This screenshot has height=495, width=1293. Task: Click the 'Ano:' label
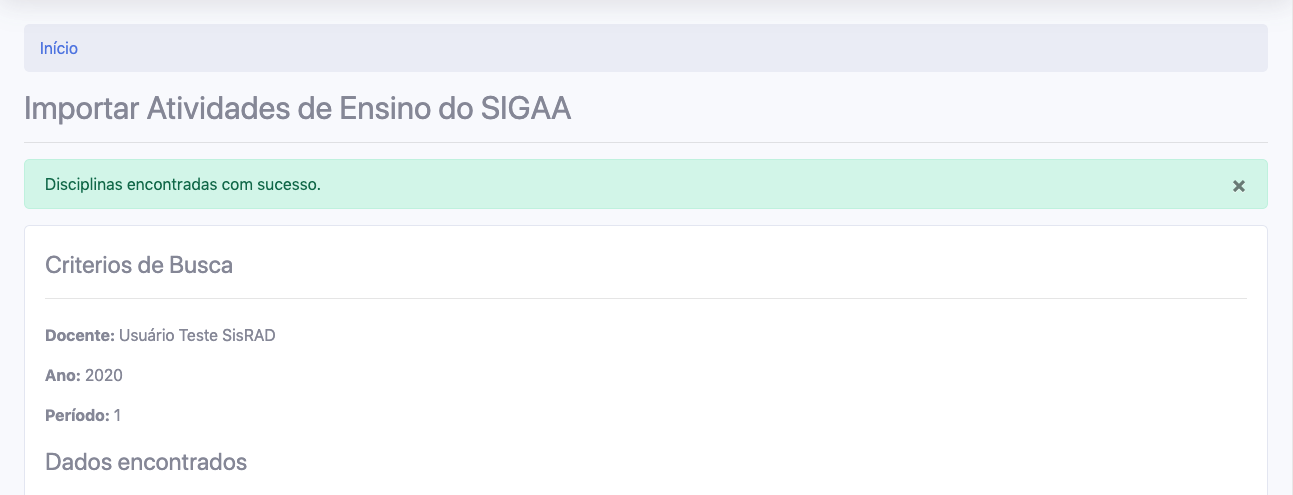pos(63,376)
